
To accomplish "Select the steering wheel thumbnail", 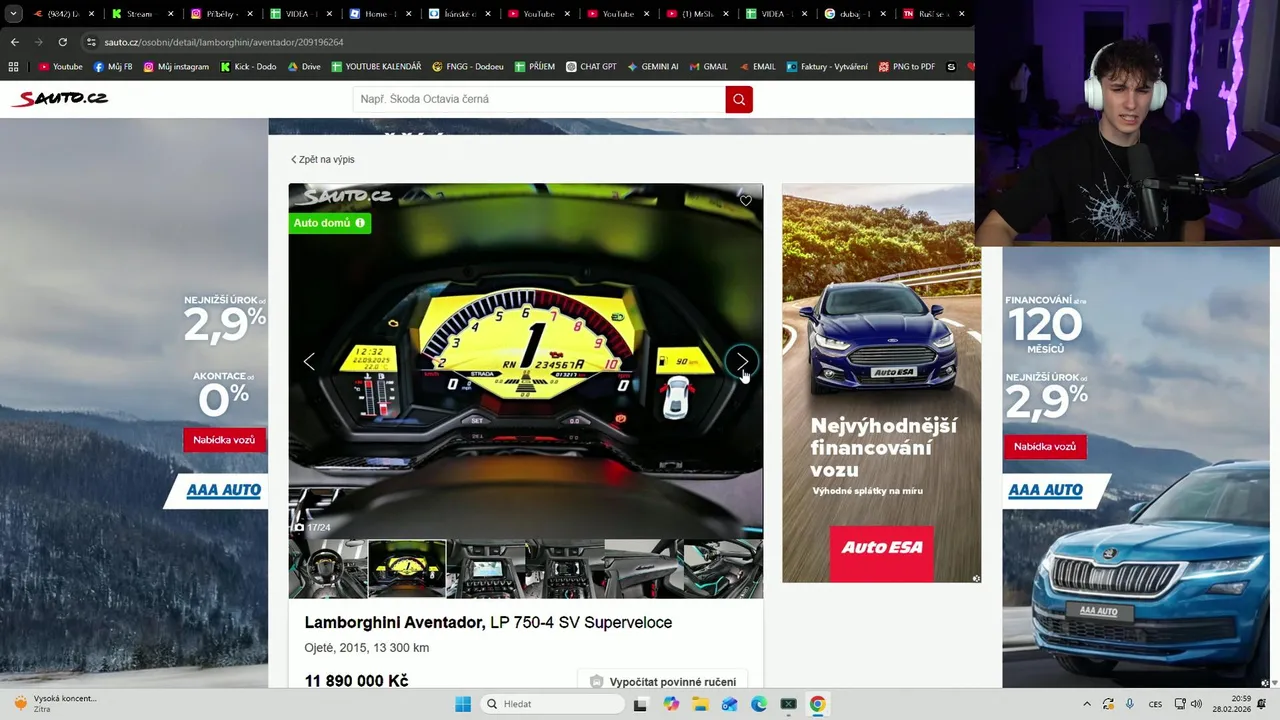I will tap(328, 569).
